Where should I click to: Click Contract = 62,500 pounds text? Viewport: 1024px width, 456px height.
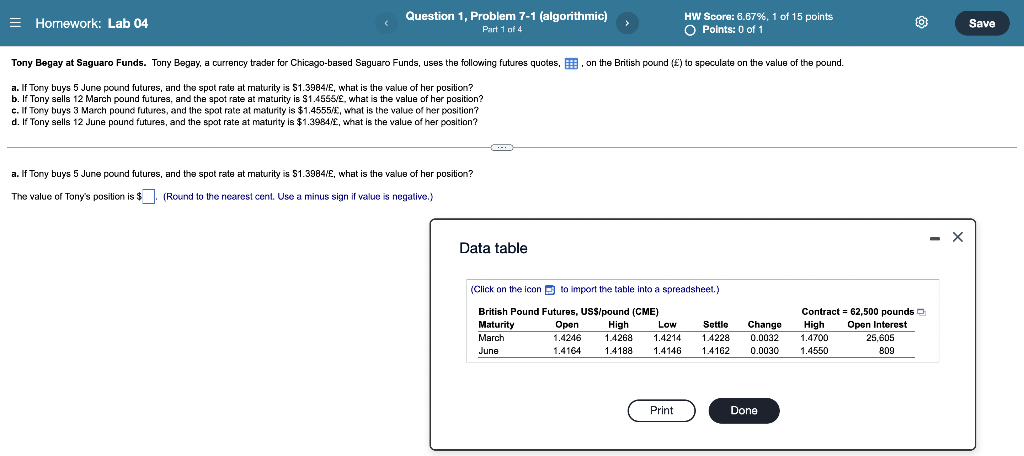click(857, 312)
